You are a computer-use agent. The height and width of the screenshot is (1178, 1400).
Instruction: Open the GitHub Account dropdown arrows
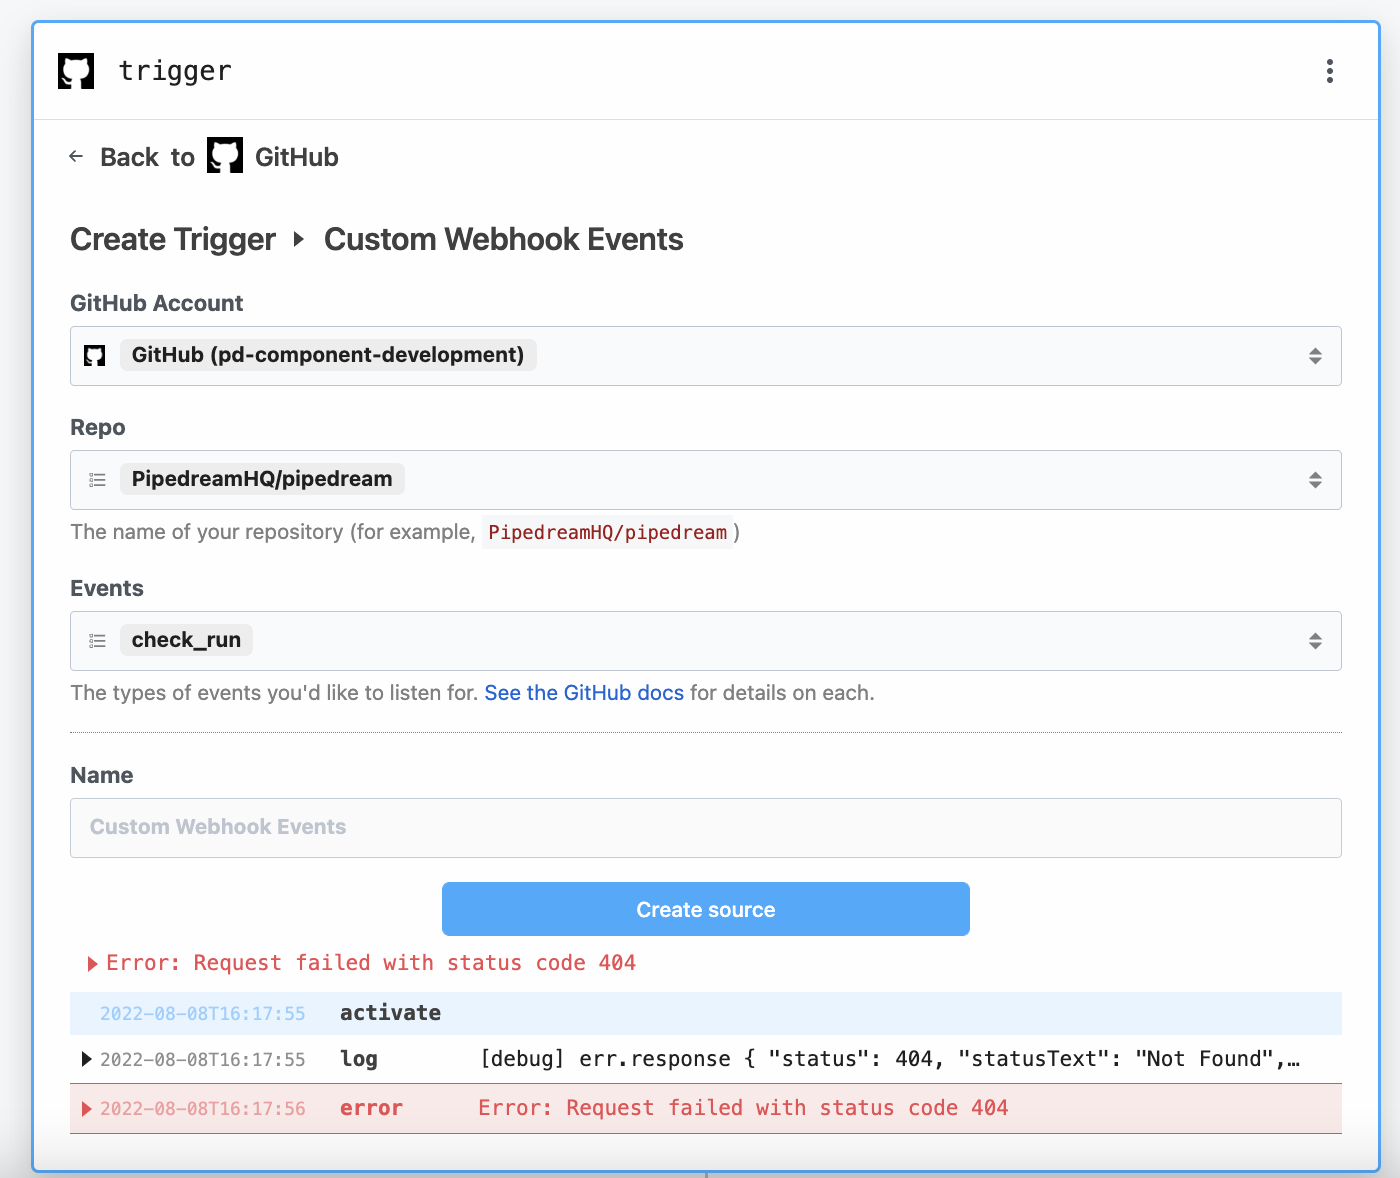[1315, 356]
